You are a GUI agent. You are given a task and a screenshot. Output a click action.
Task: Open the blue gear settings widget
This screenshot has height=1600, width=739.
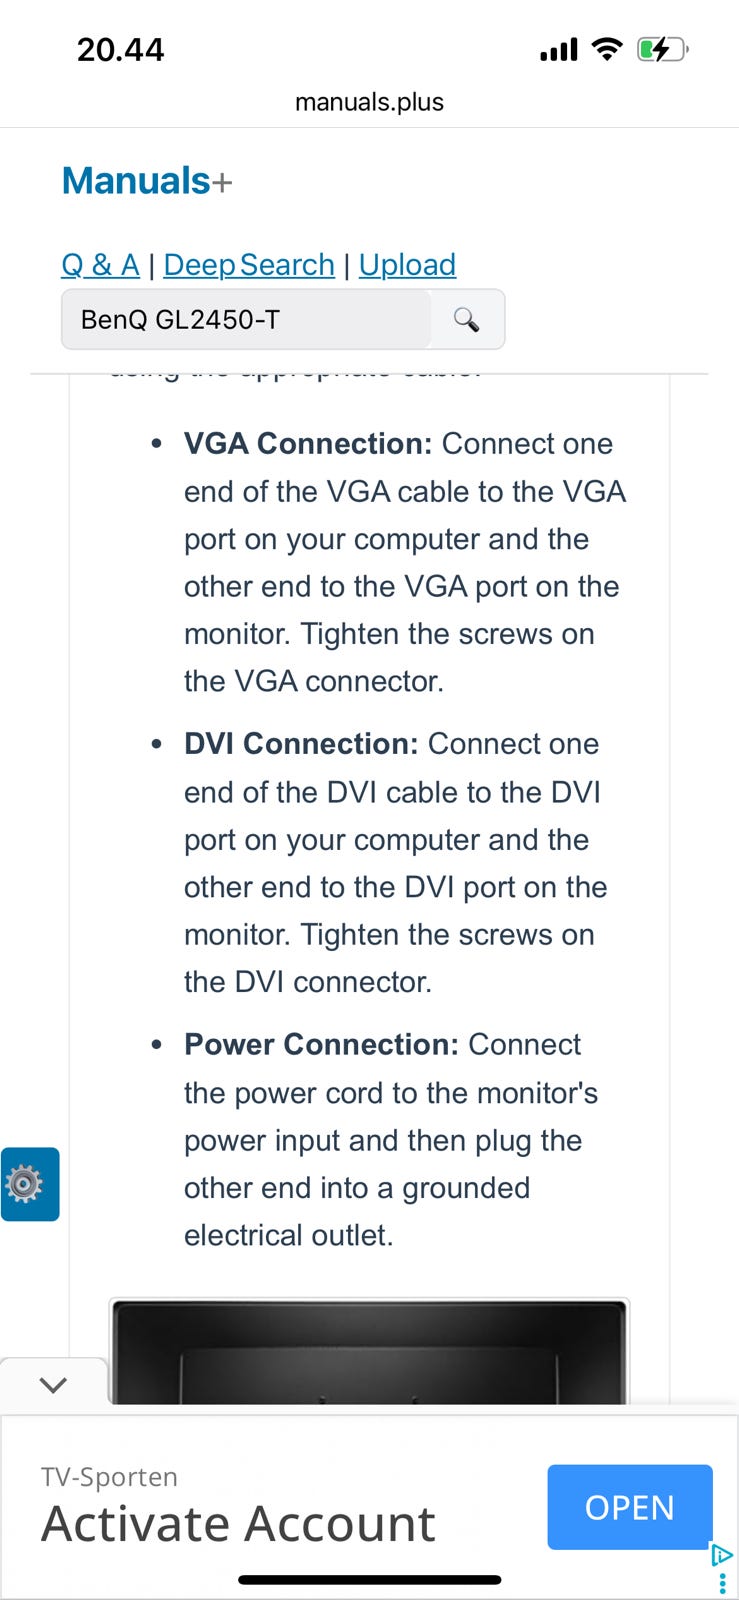pyautogui.click(x=29, y=1184)
